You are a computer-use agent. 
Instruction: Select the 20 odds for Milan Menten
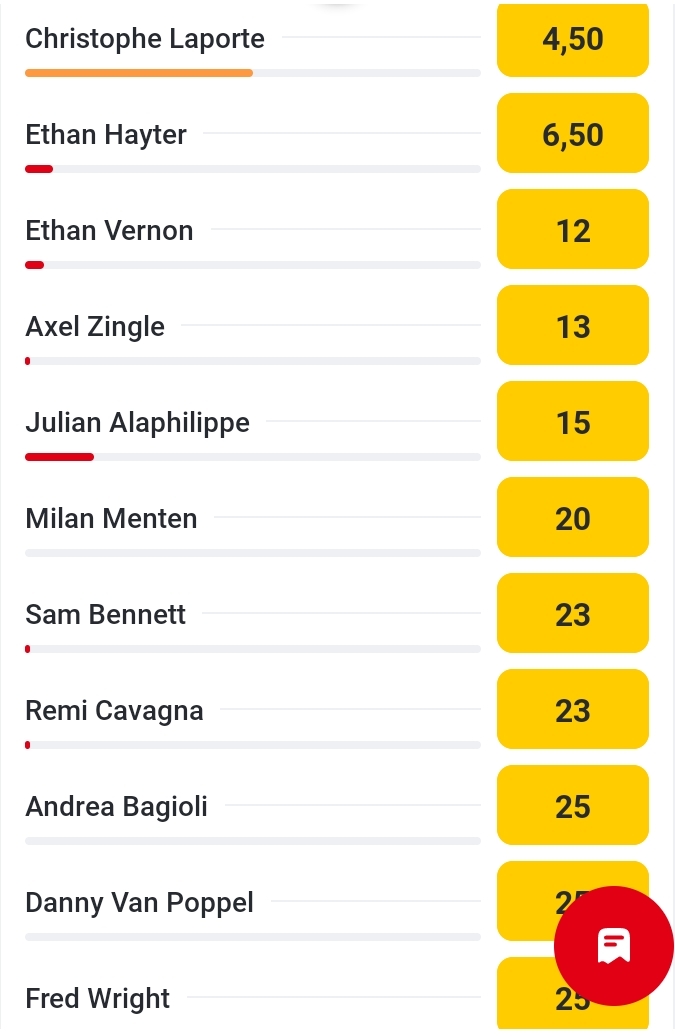[572, 518]
